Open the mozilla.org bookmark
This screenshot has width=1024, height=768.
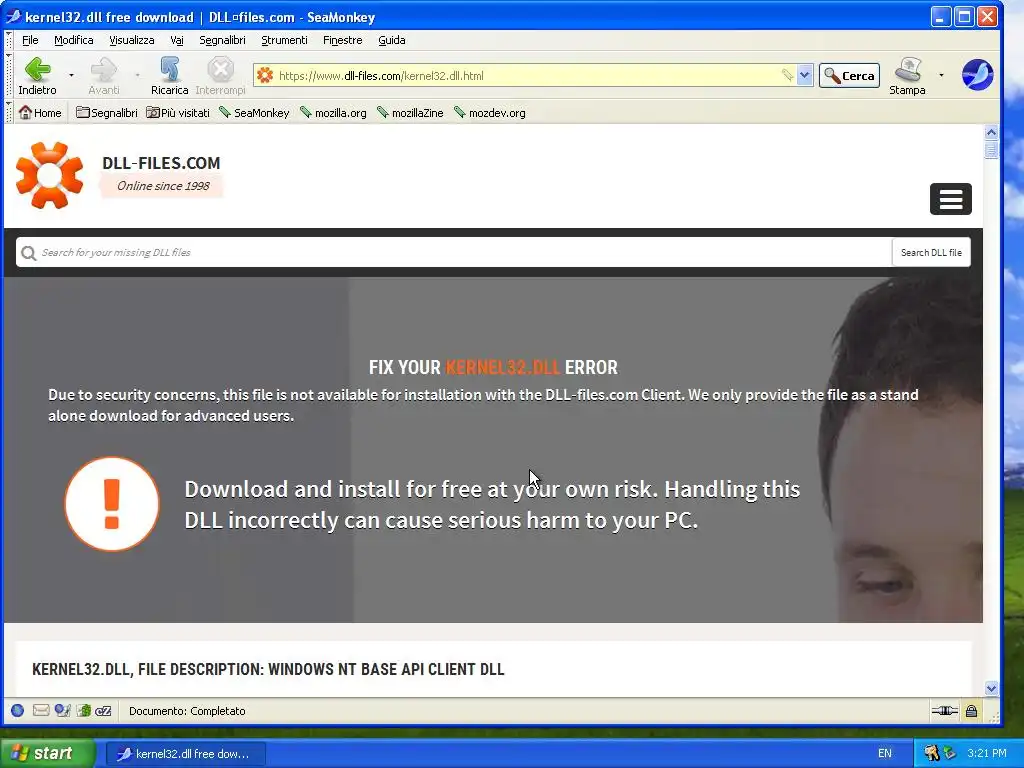coord(334,112)
